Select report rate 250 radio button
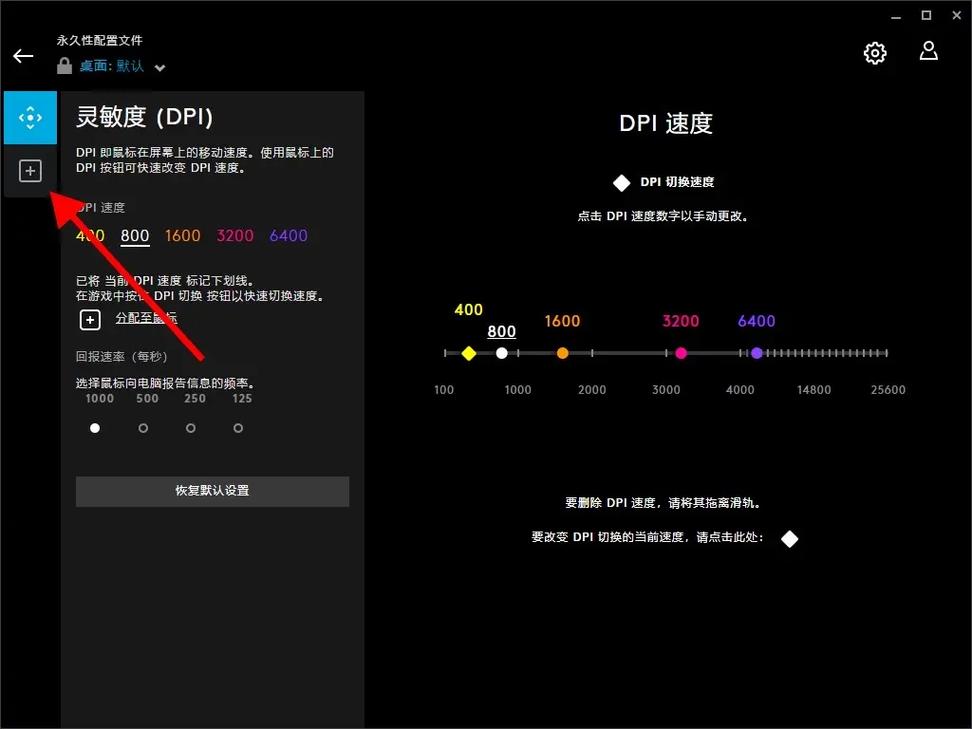This screenshot has width=972, height=729. click(x=190, y=428)
